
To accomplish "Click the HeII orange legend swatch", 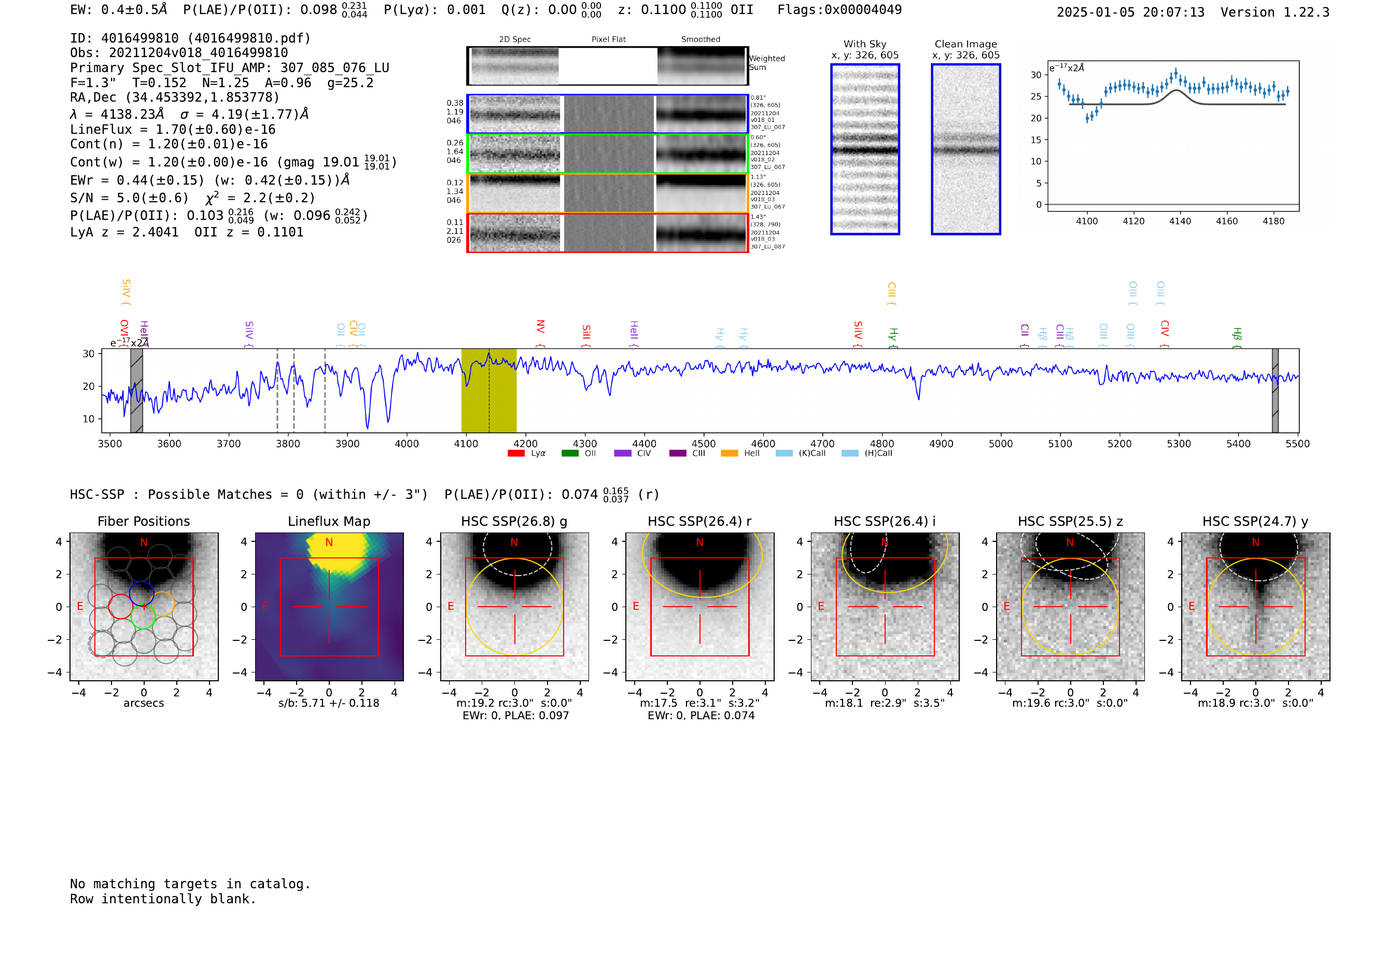I will (730, 454).
